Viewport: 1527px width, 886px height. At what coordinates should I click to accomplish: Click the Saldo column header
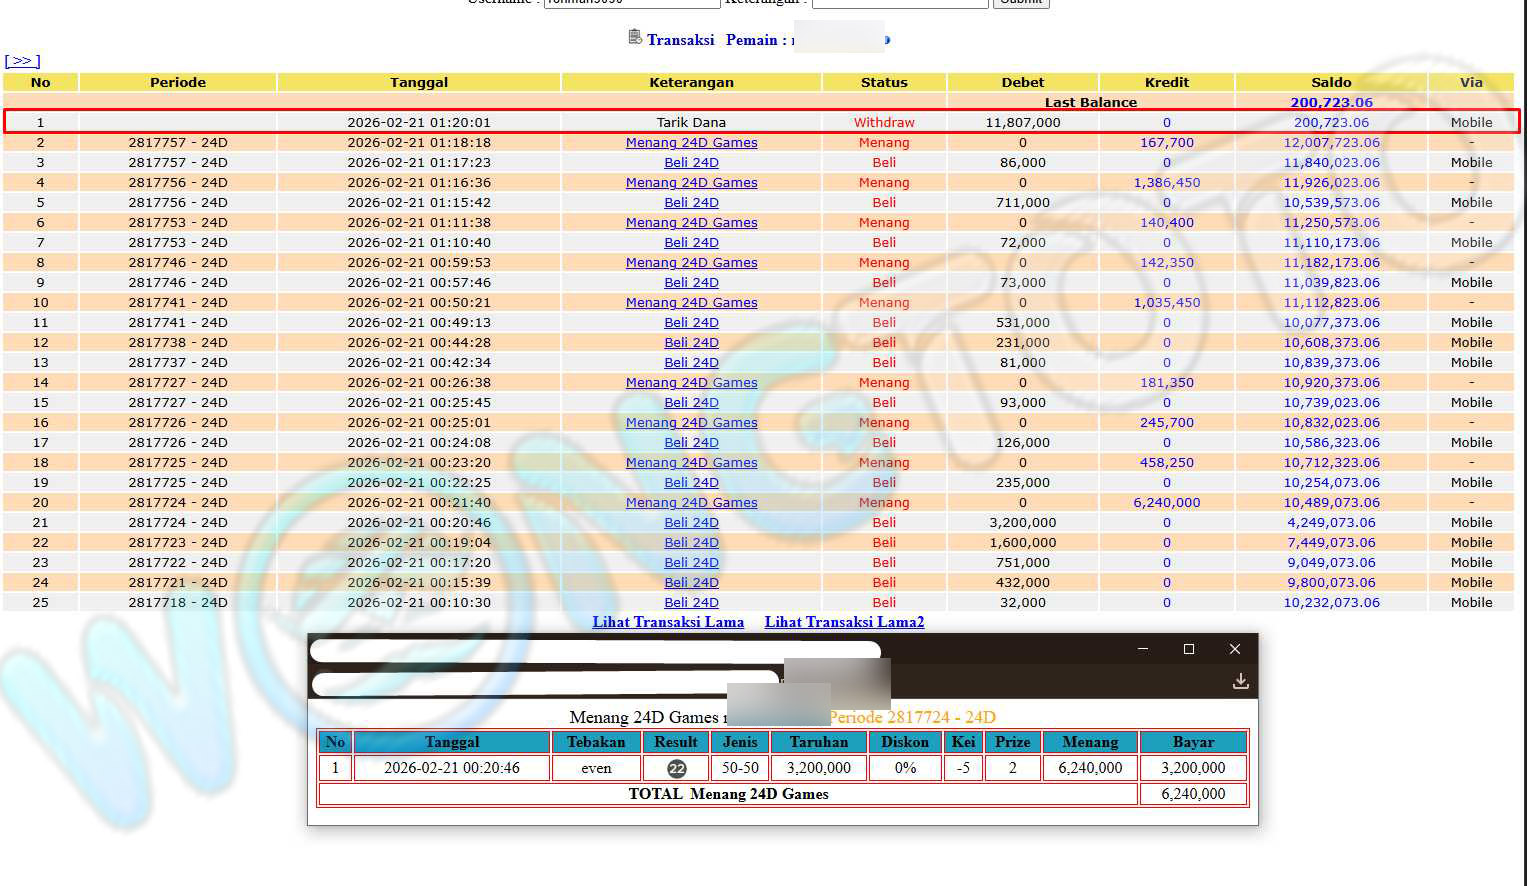click(x=1330, y=82)
